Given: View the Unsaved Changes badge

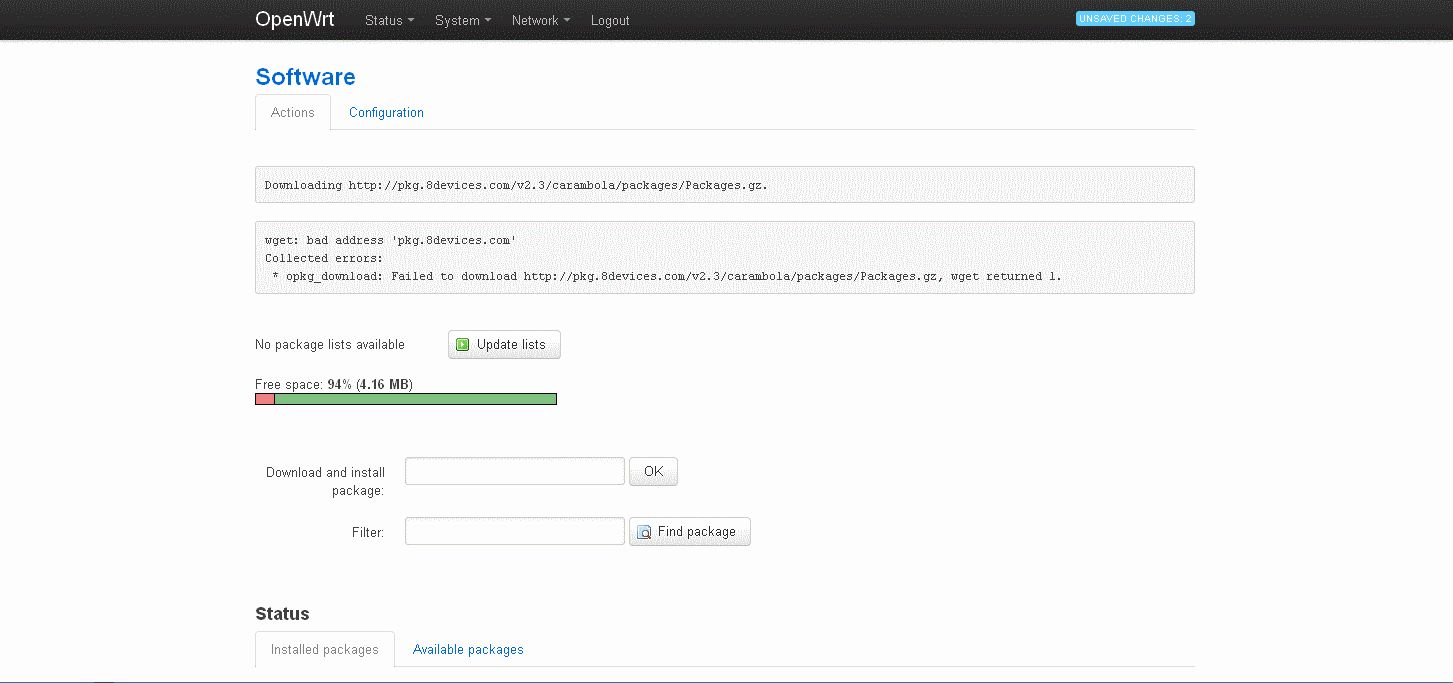Looking at the screenshot, I should [x=1134, y=19].
